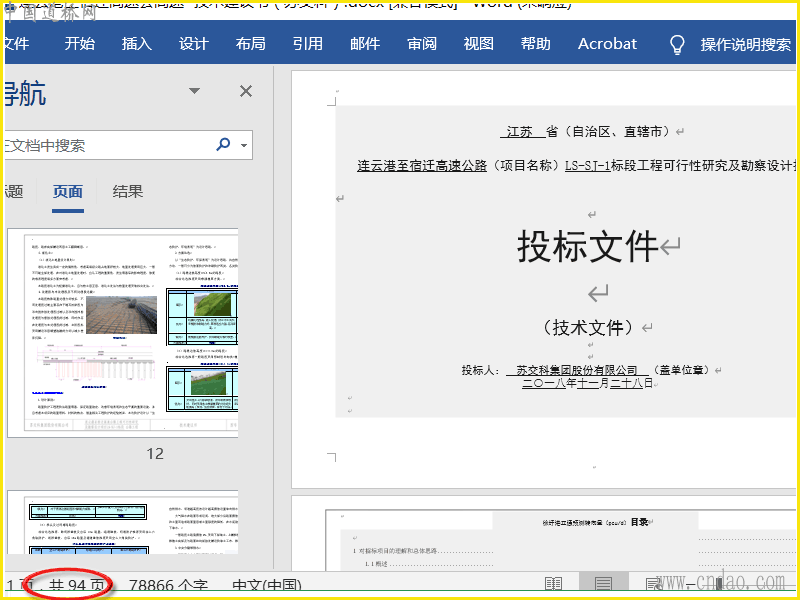Click the date 二〇一八年十一月二十八日
Image resolution: width=800 pixels, height=600 pixels.
coord(587,383)
